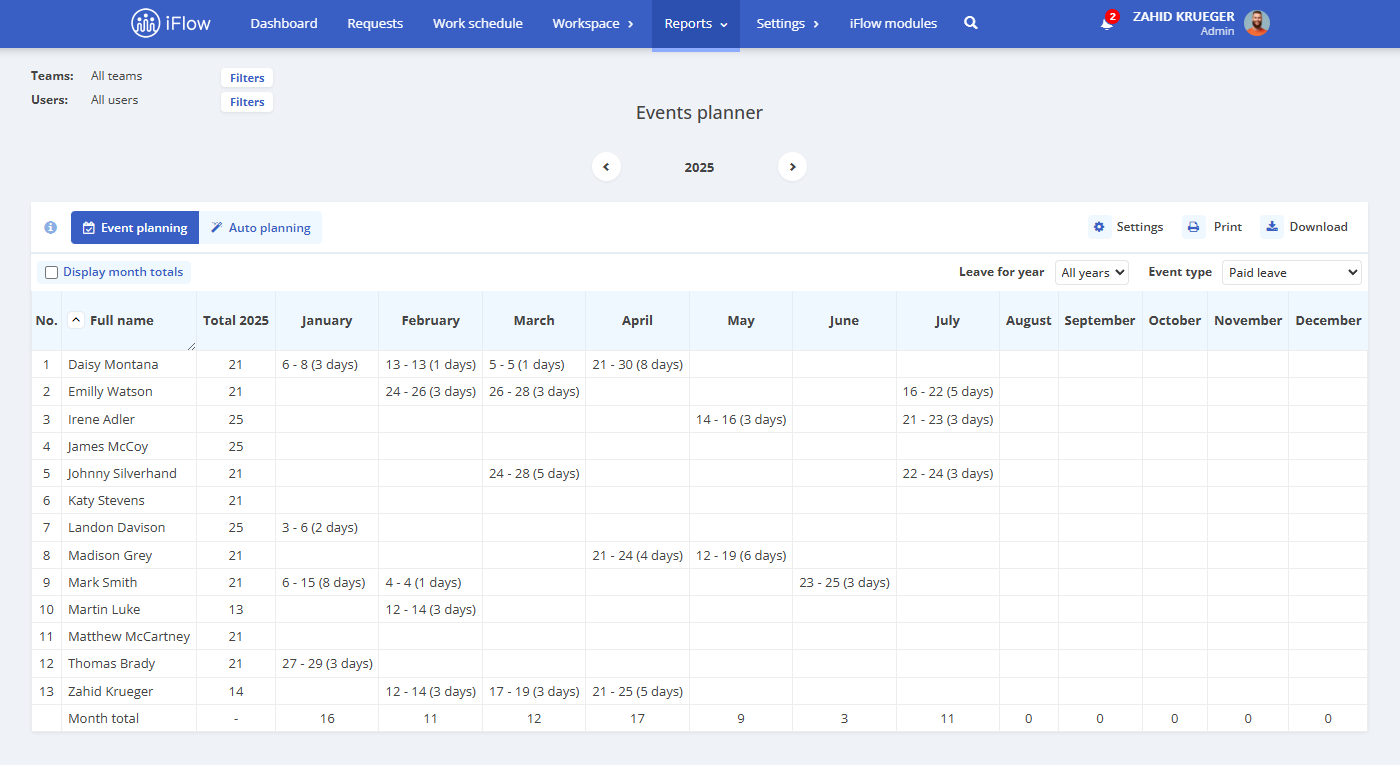The image size is (1400, 765).
Task: Select Thomas Brady row name
Action: (111, 664)
